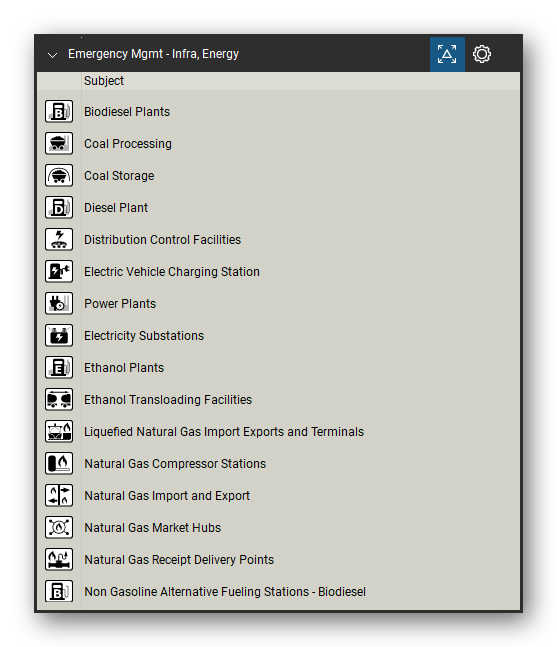This screenshot has width=557, height=647.
Task: Click the 'Power Plants' label
Action: [120, 304]
